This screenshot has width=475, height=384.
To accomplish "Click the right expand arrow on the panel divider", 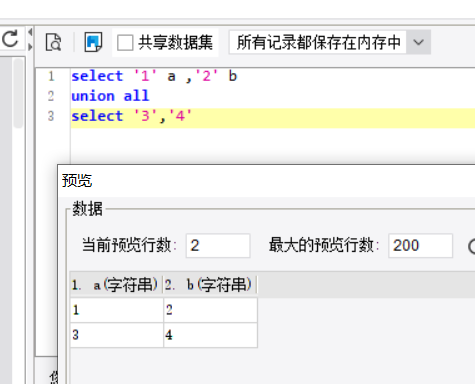I will (30, 47).
